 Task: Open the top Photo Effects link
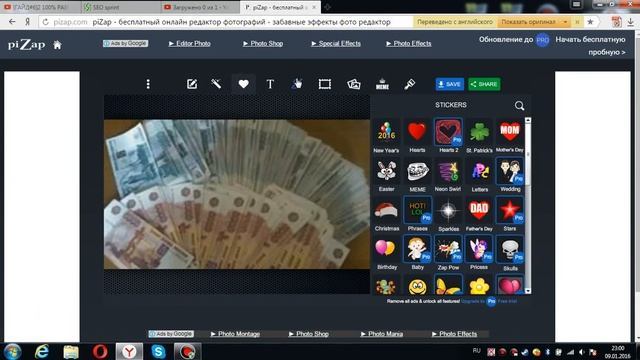pos(409,43)
